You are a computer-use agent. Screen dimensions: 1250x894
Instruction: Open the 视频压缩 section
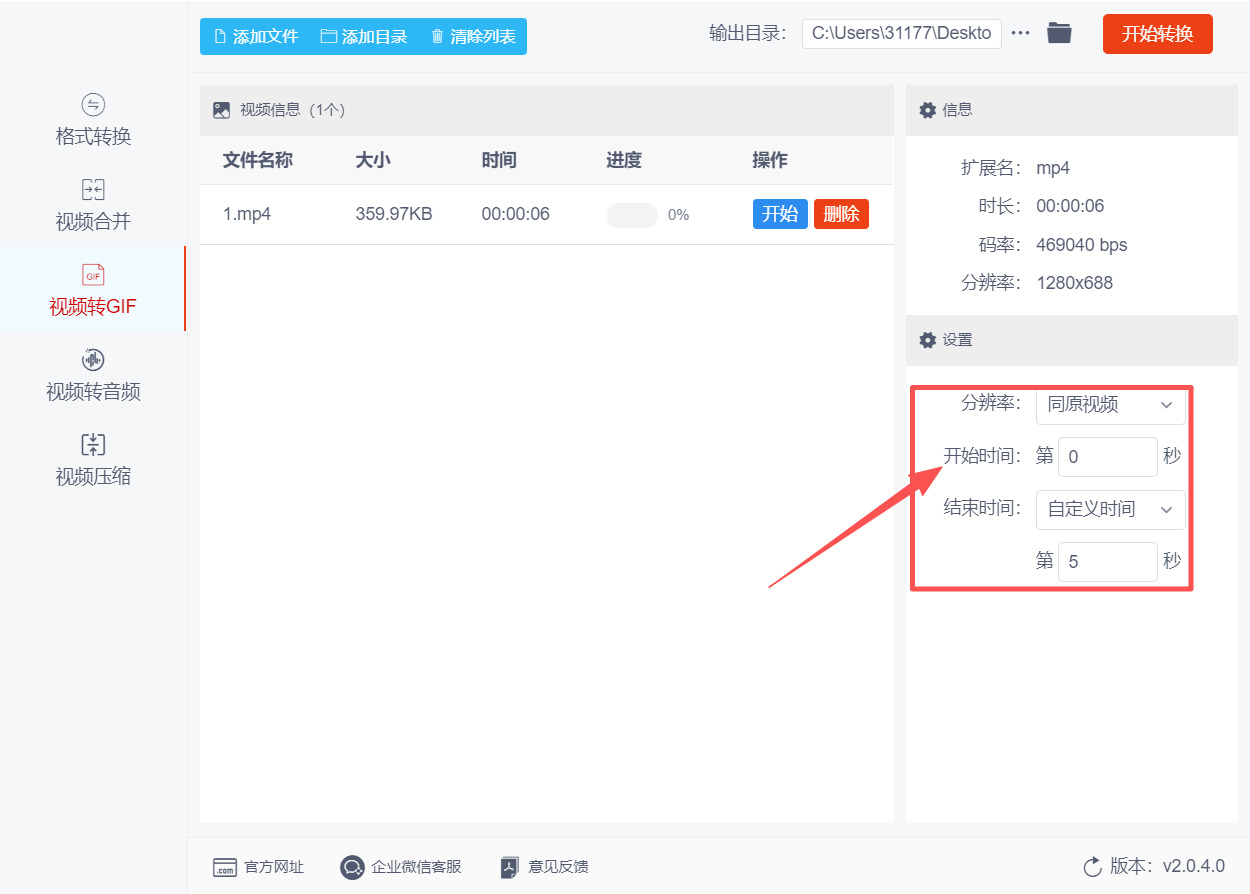coord(93,460)
